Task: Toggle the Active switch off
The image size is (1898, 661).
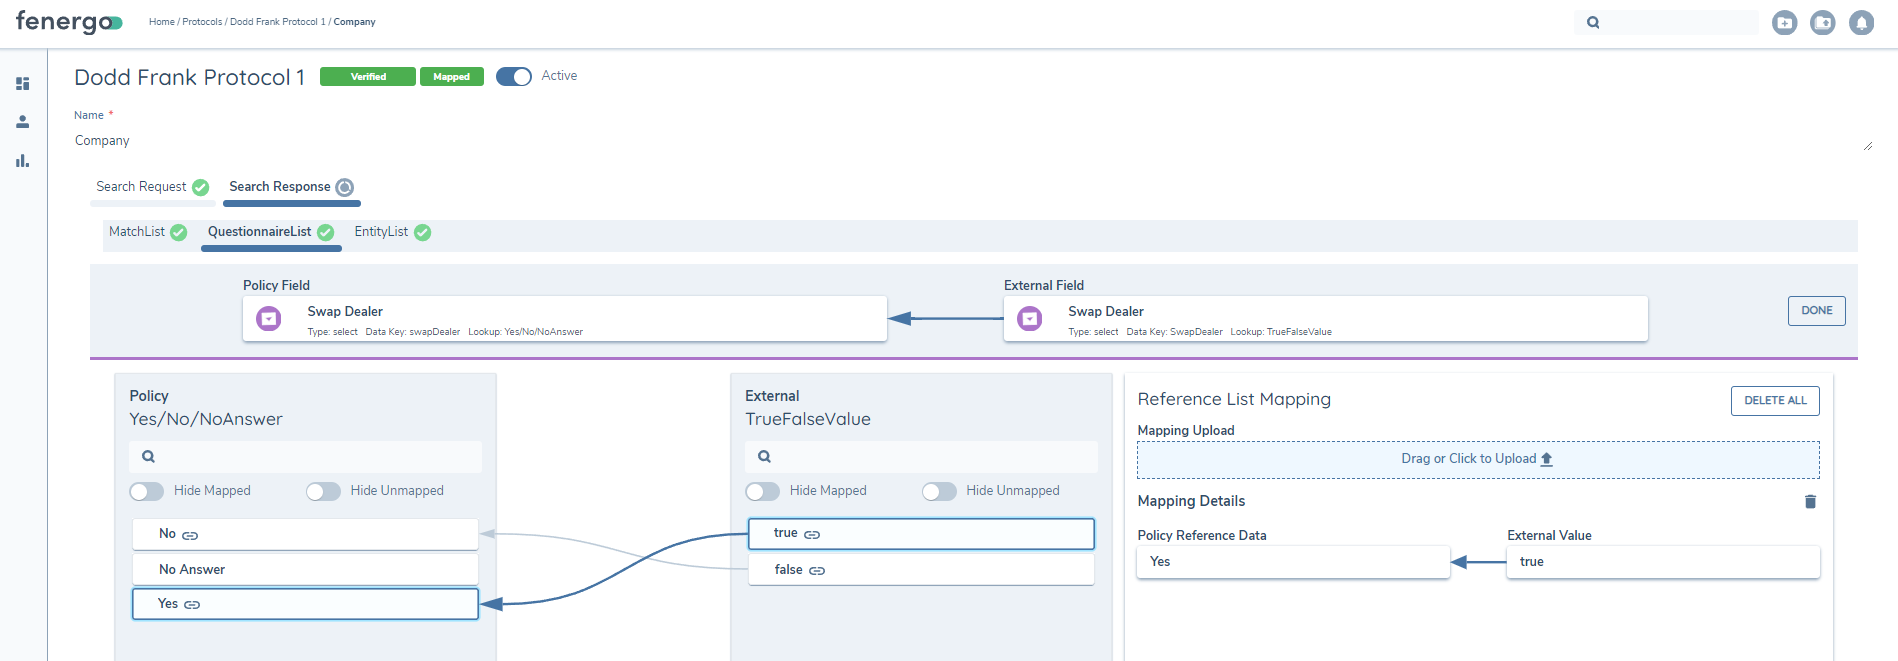Action: [x=514, y=77]
